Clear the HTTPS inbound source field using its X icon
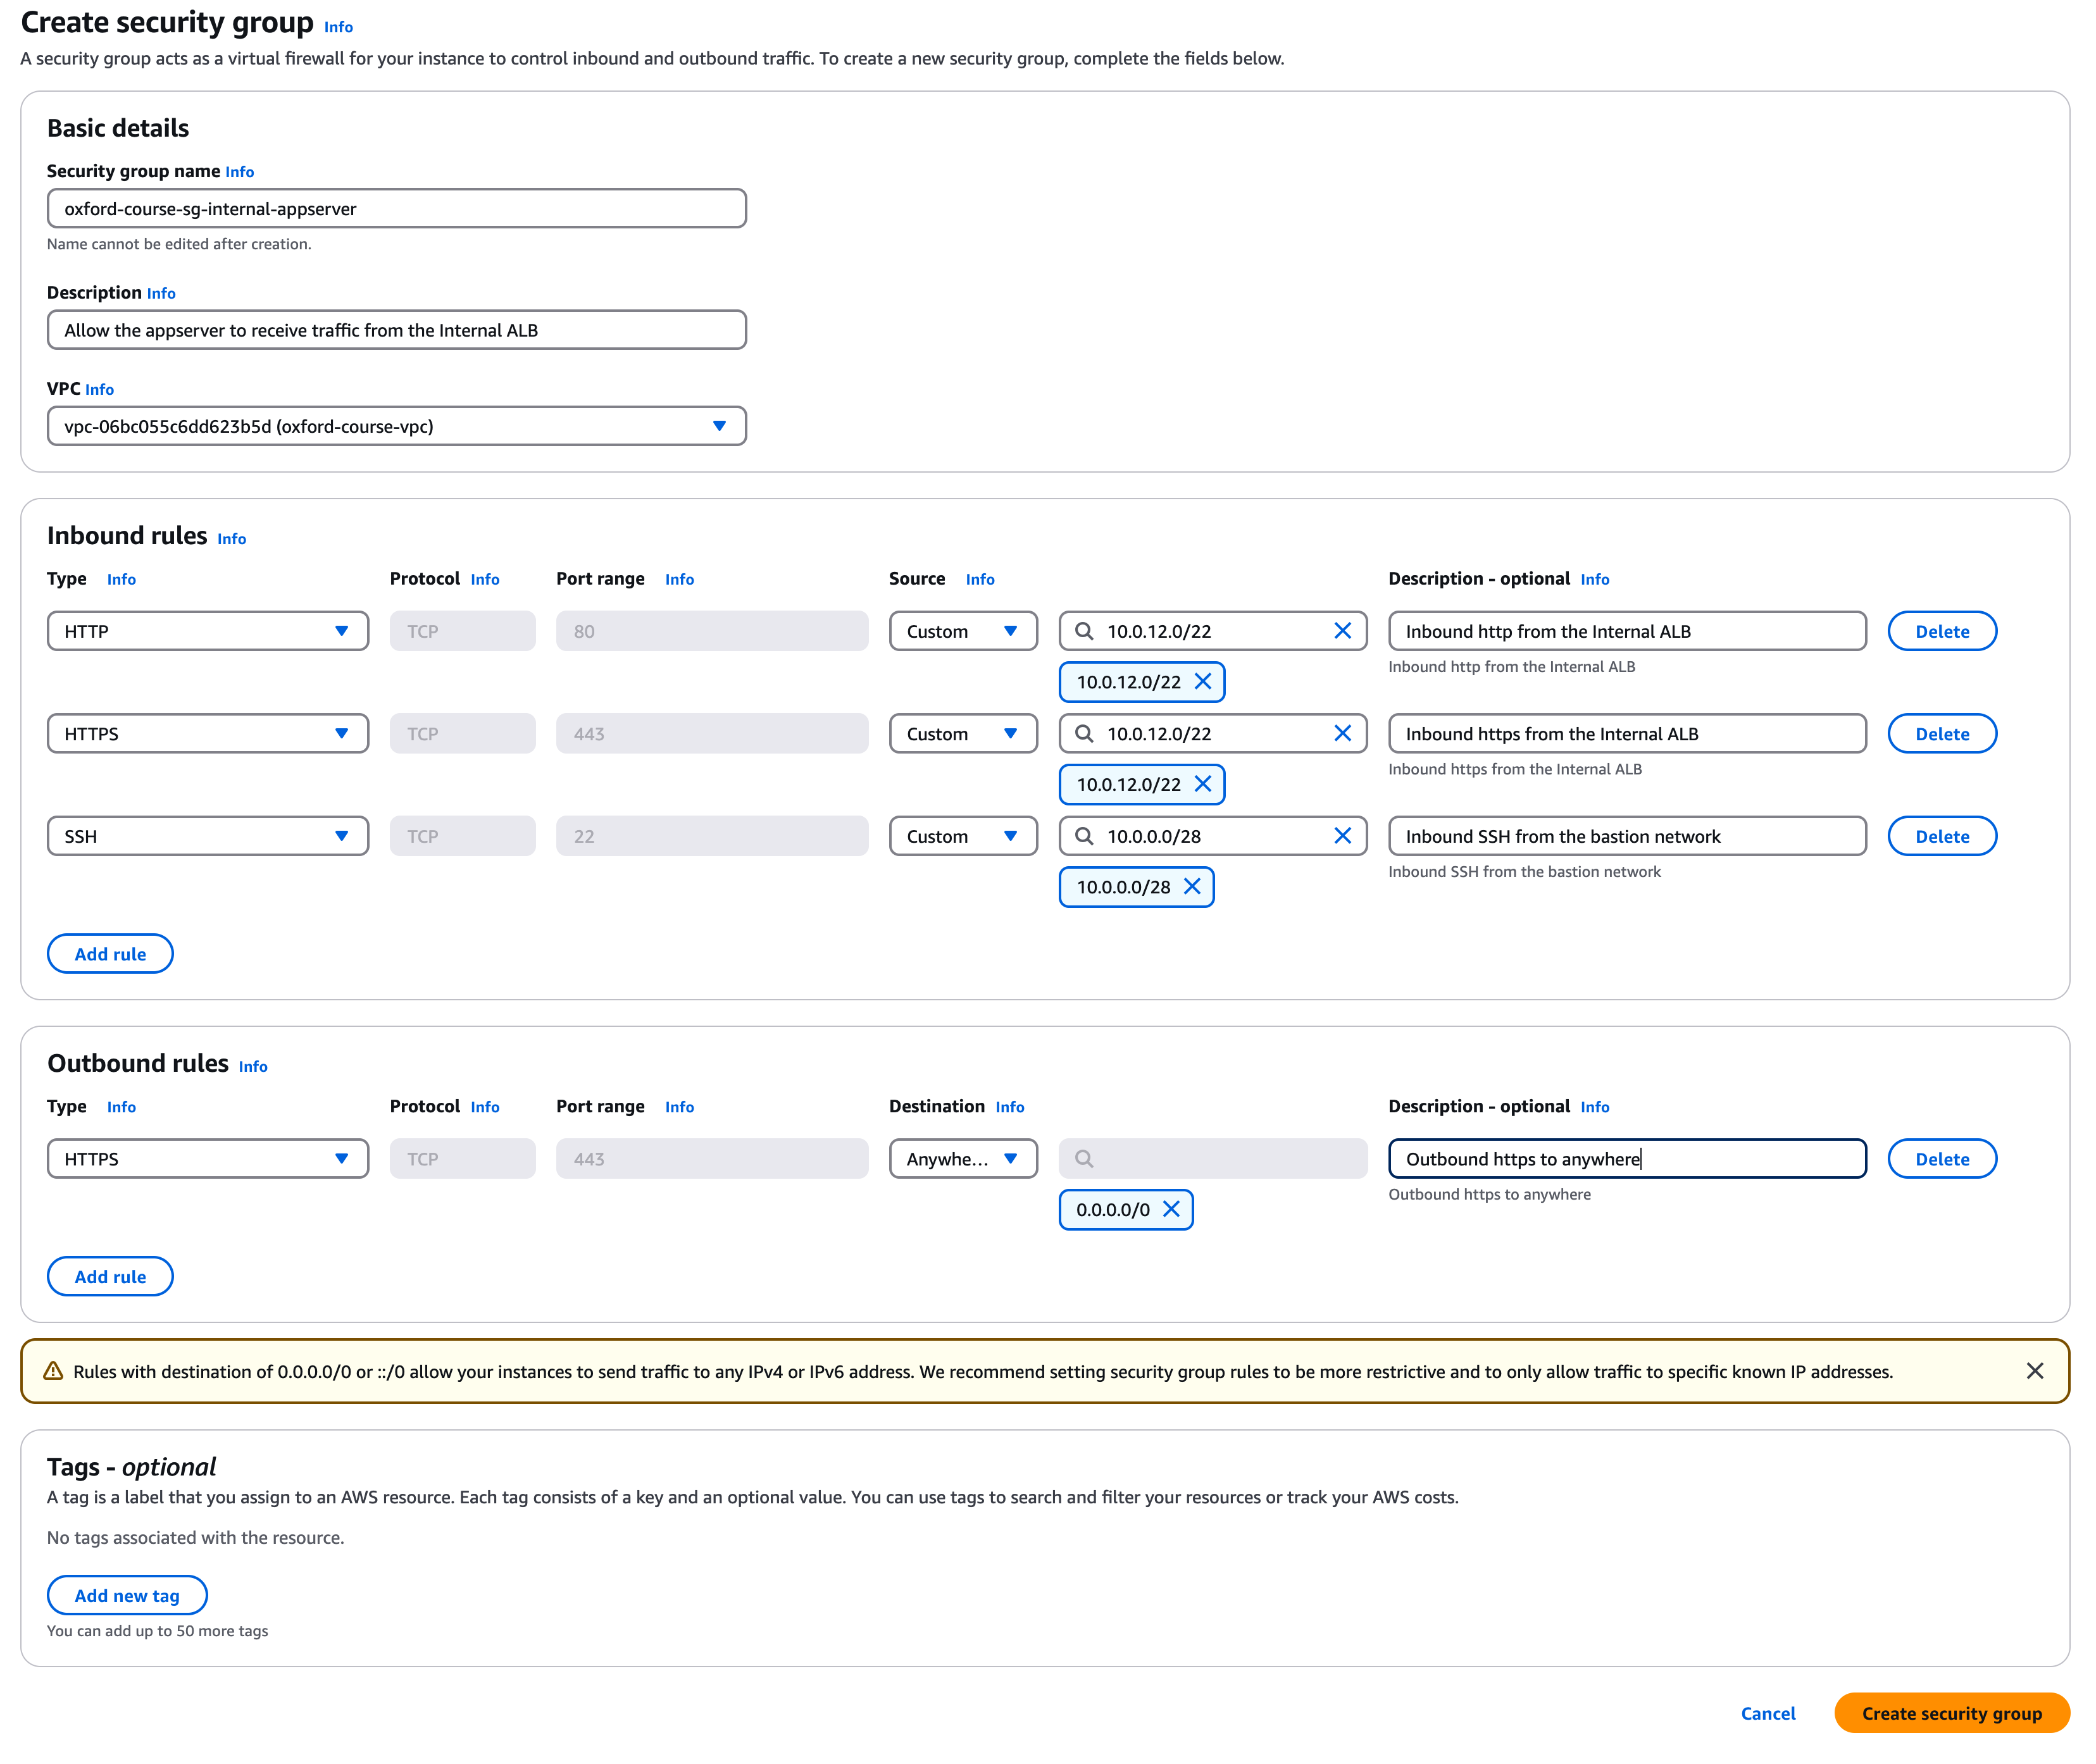The height and width of the screenshot is (1764, 2096). (1343, 733)
